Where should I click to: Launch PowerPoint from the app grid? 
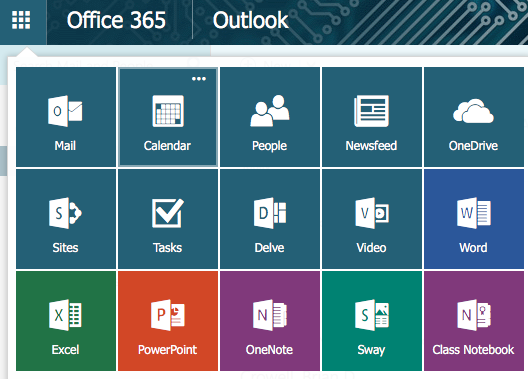click(x=168, y=321)
